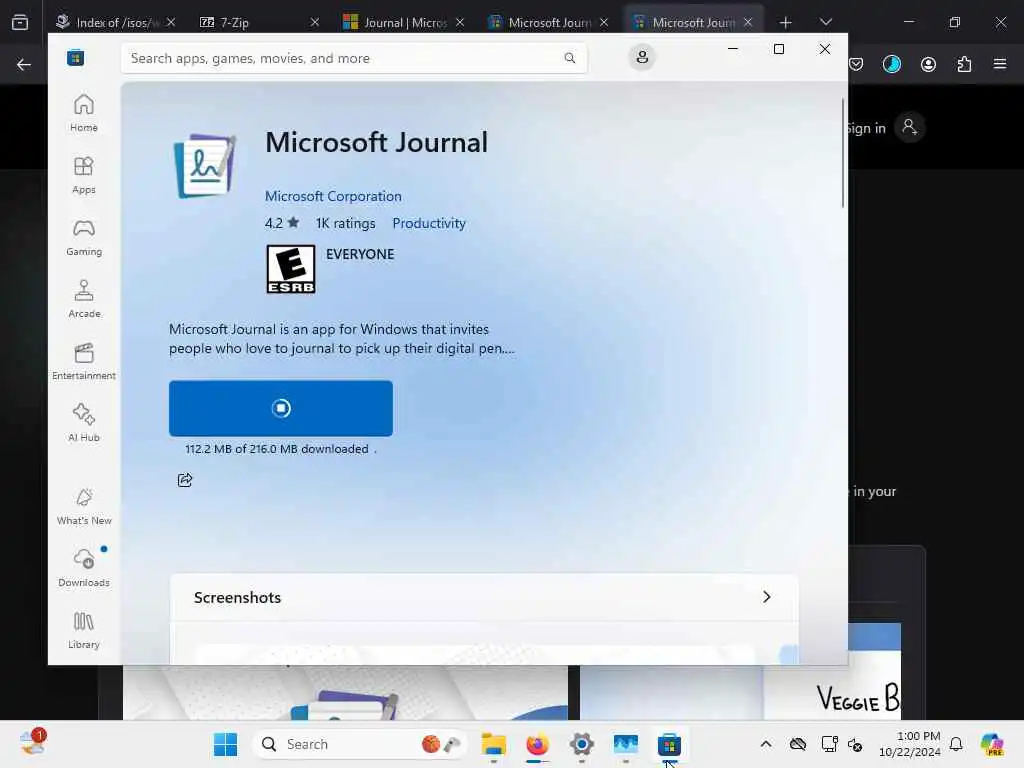Open Gaming section in Store sidebar

84,237
